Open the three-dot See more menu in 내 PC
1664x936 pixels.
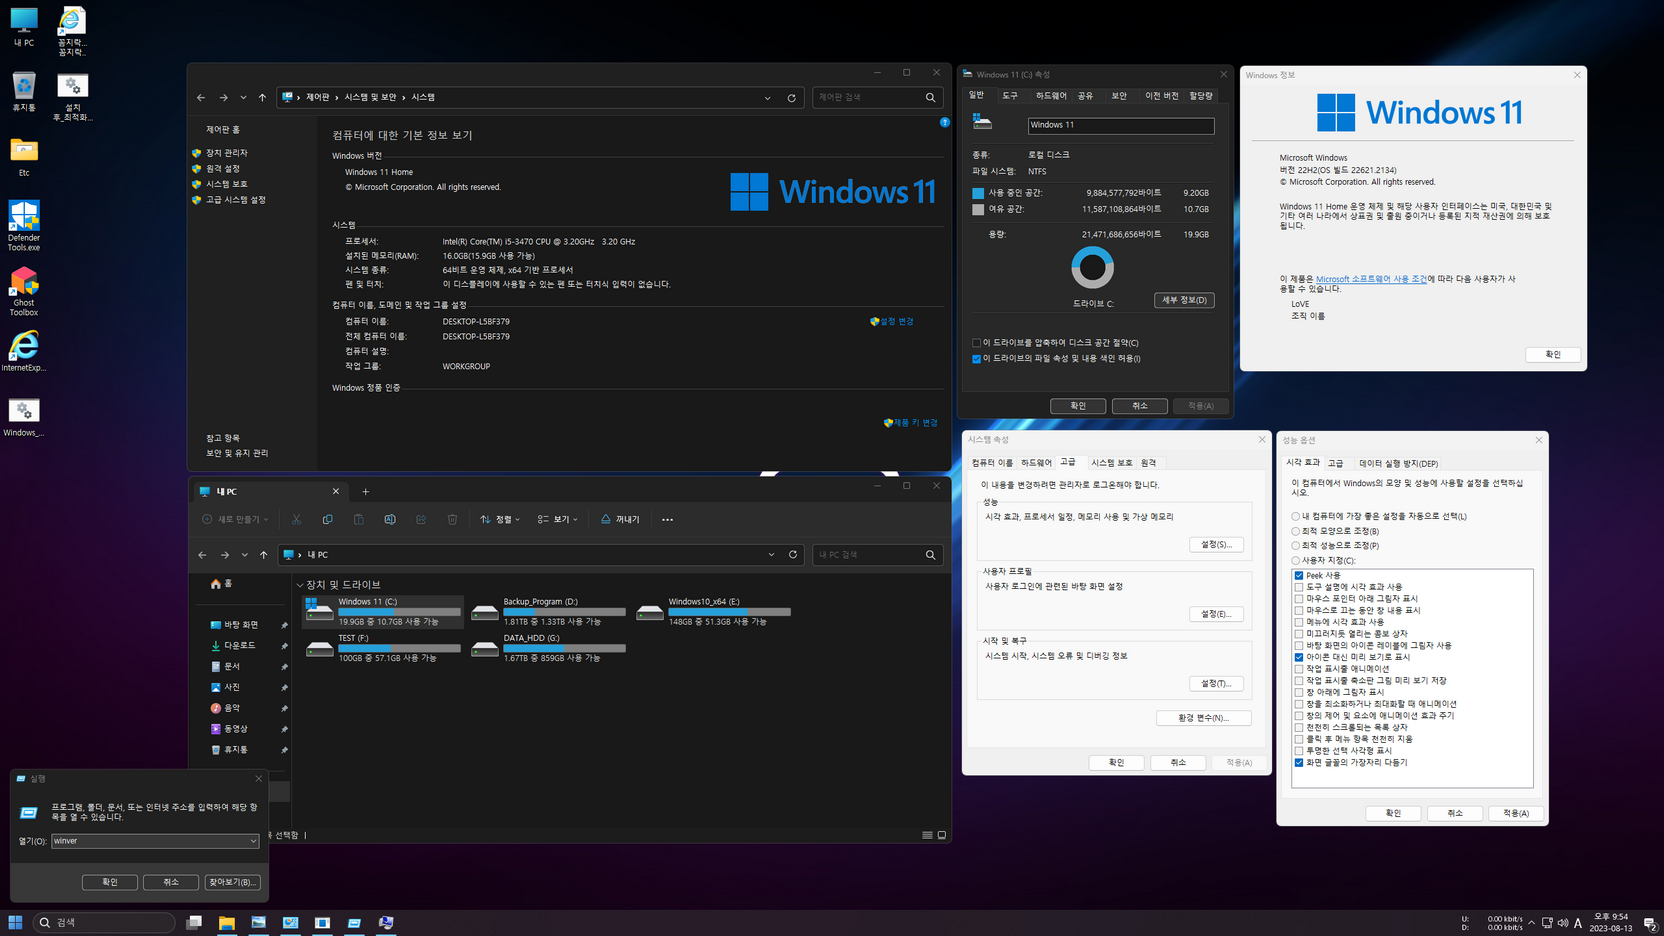[x=667, y=519]
